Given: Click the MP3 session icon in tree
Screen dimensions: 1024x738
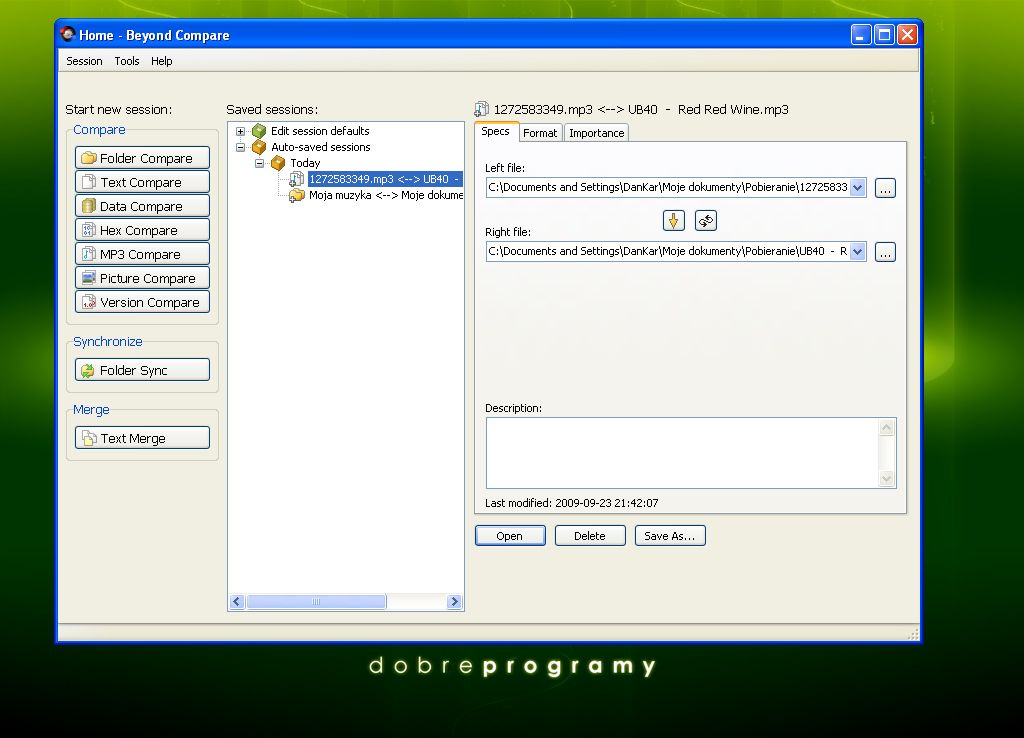Looking at the screenshot, I should [296, 179].
